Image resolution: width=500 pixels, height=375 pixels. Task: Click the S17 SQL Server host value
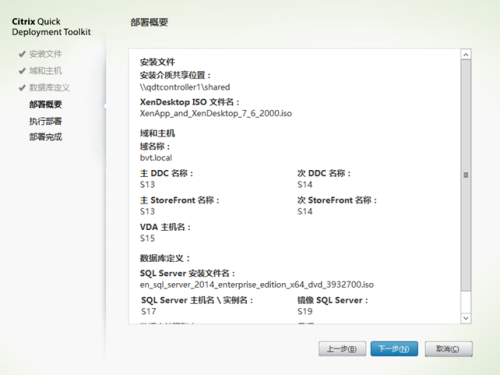(x=149, y=311)
